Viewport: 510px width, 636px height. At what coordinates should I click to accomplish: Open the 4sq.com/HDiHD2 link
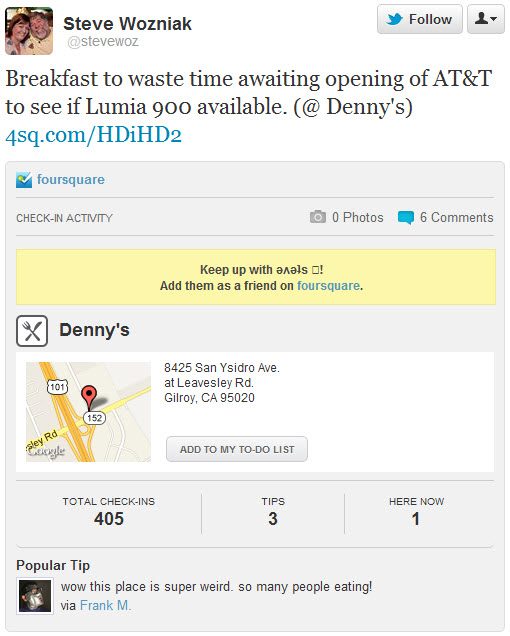point(93,135)
